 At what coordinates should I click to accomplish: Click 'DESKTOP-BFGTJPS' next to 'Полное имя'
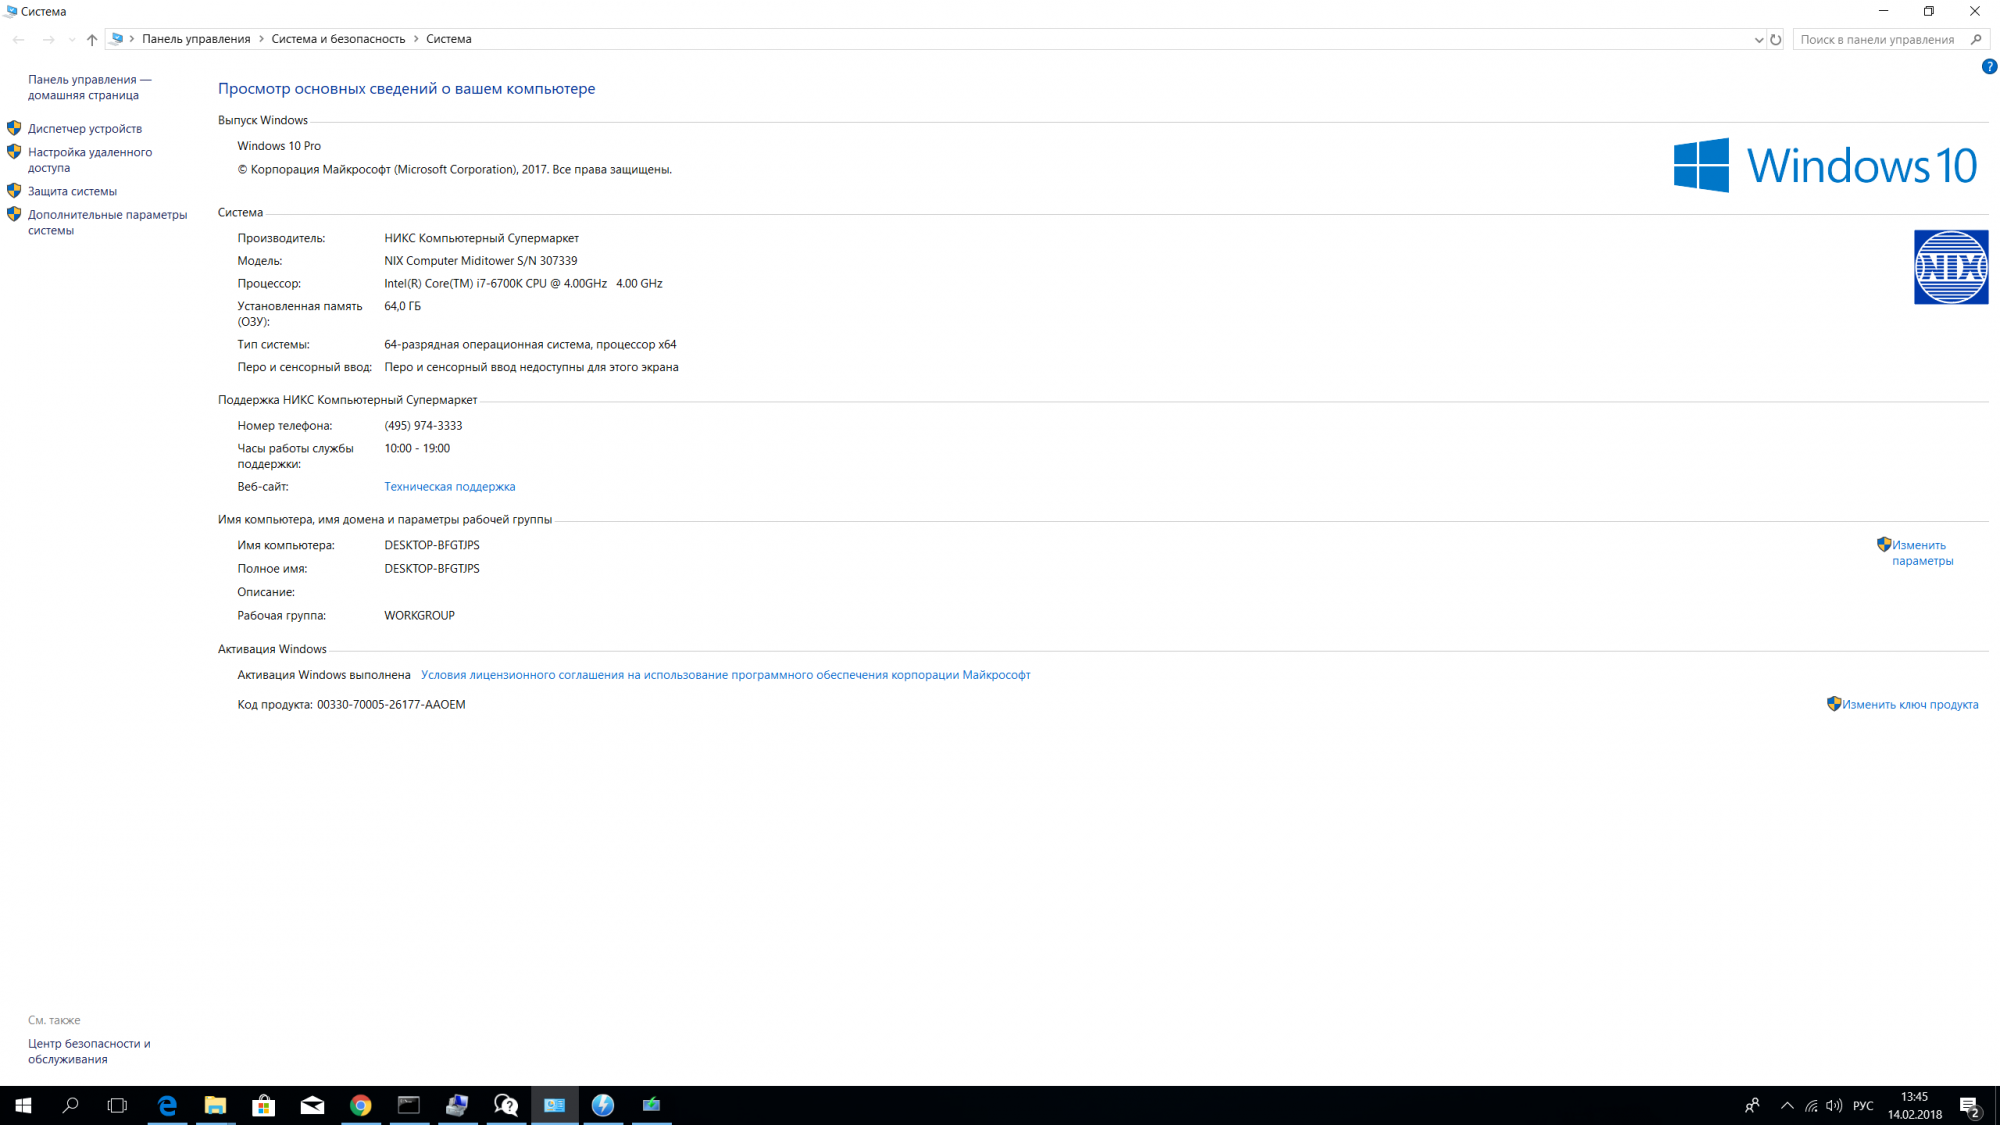pyautogui.click(x=432, y=569)
